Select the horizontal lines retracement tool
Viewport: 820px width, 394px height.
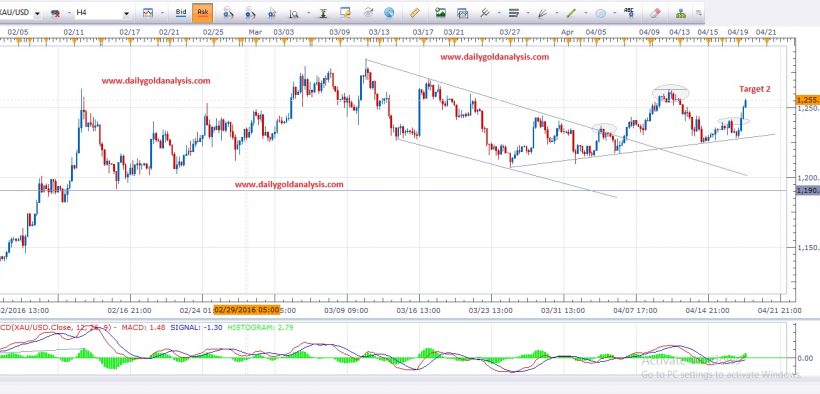[x=514, y=13]
